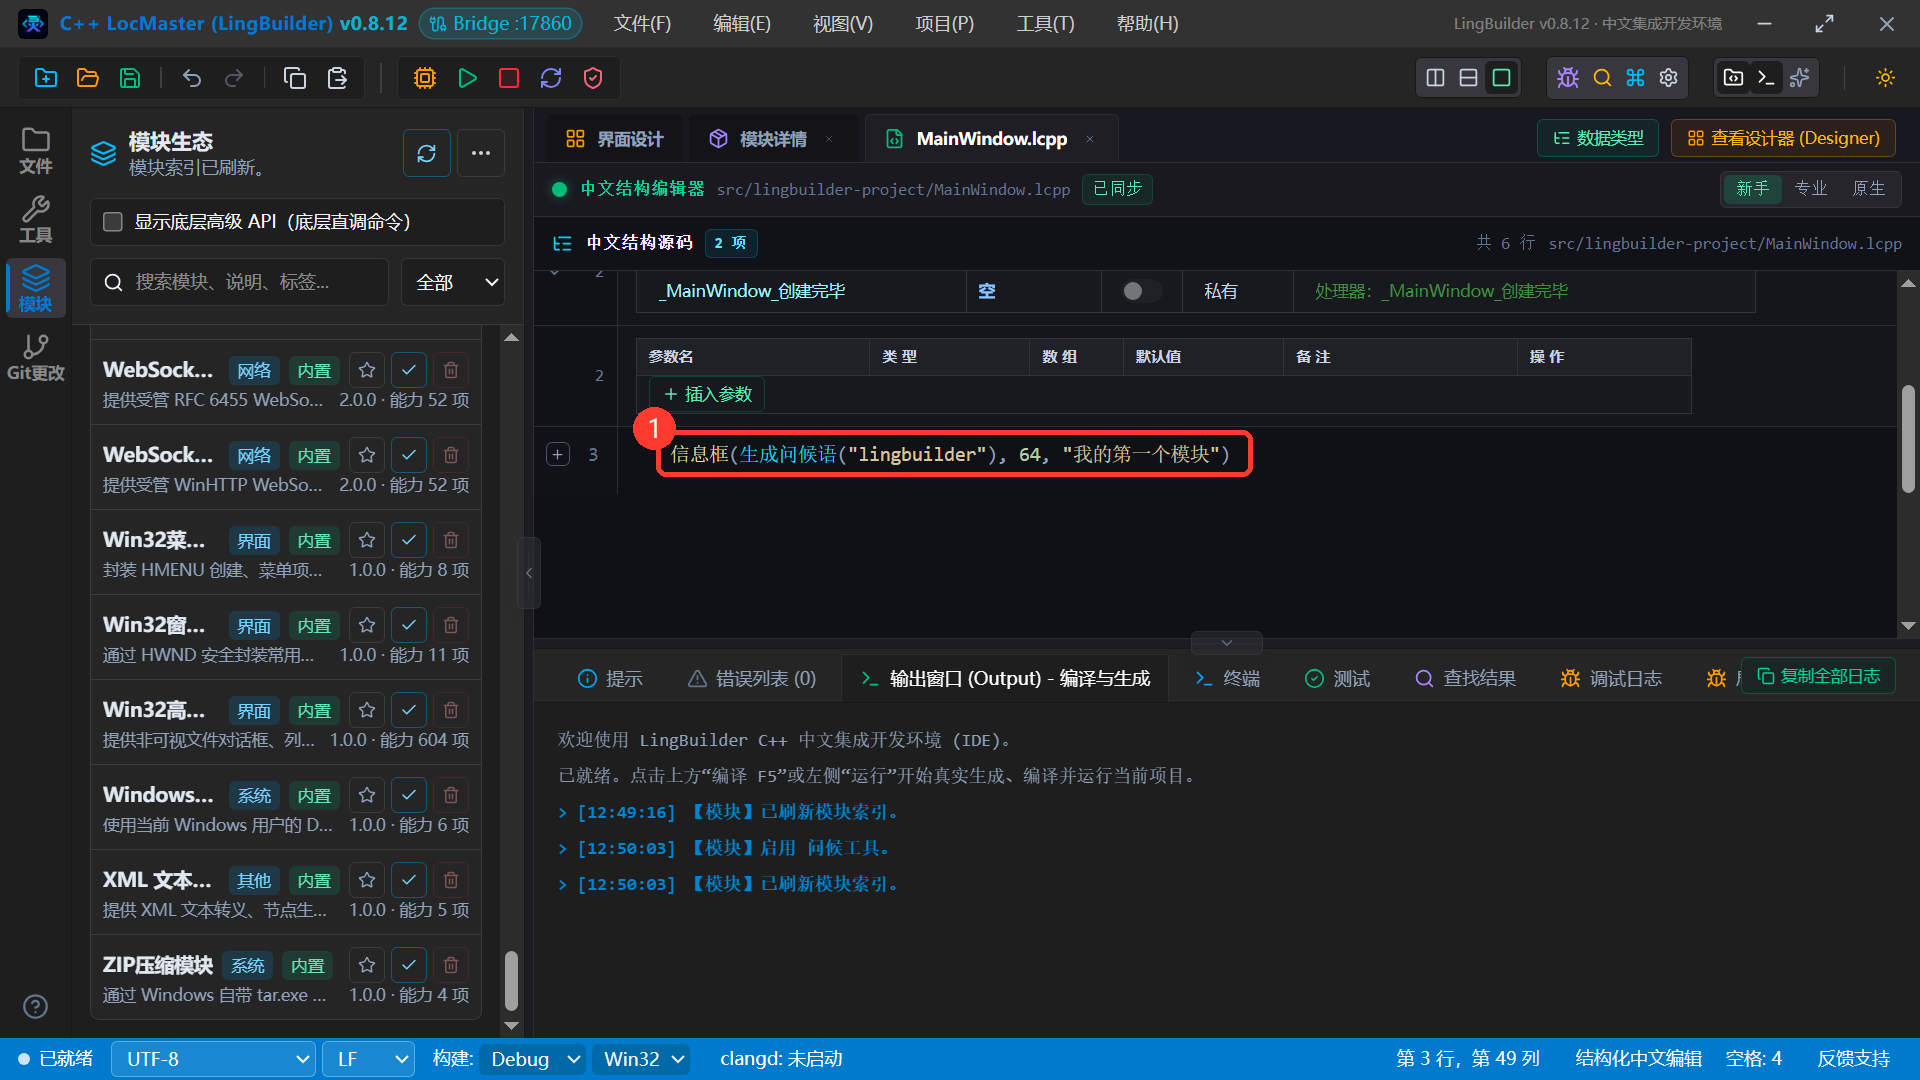Select the 新手 editing mode
1920x1080 pixels.
[x=1752, y=188]
